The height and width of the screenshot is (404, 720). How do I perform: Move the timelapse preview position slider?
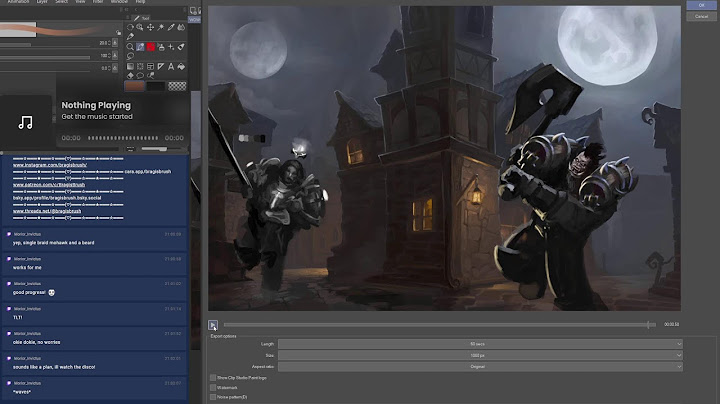pos(439,325)
